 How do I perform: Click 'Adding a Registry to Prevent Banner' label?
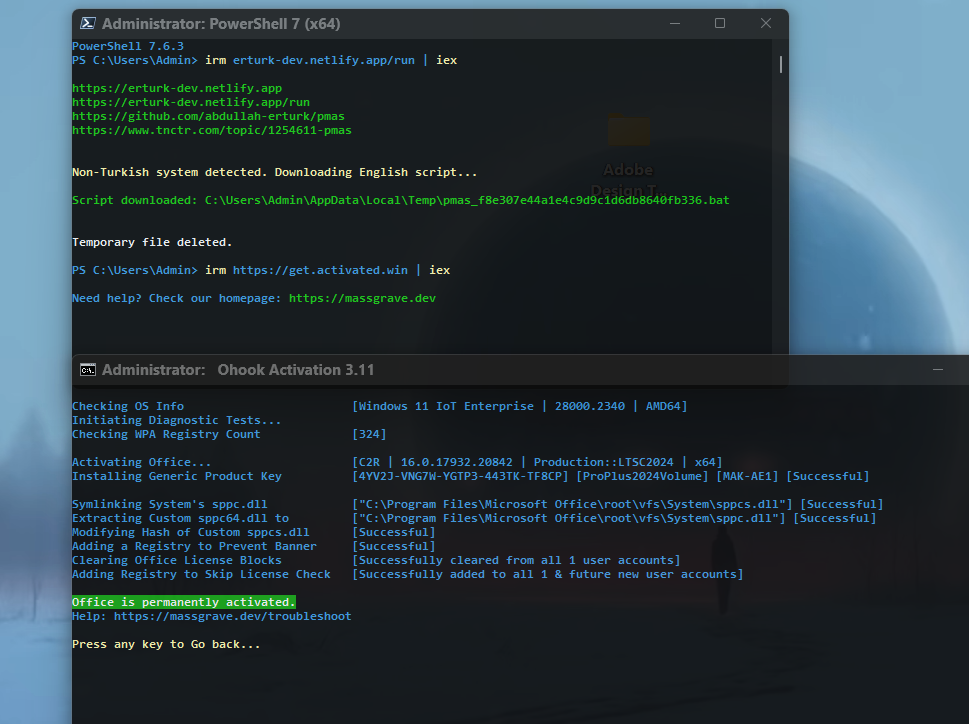click(195, 546)
